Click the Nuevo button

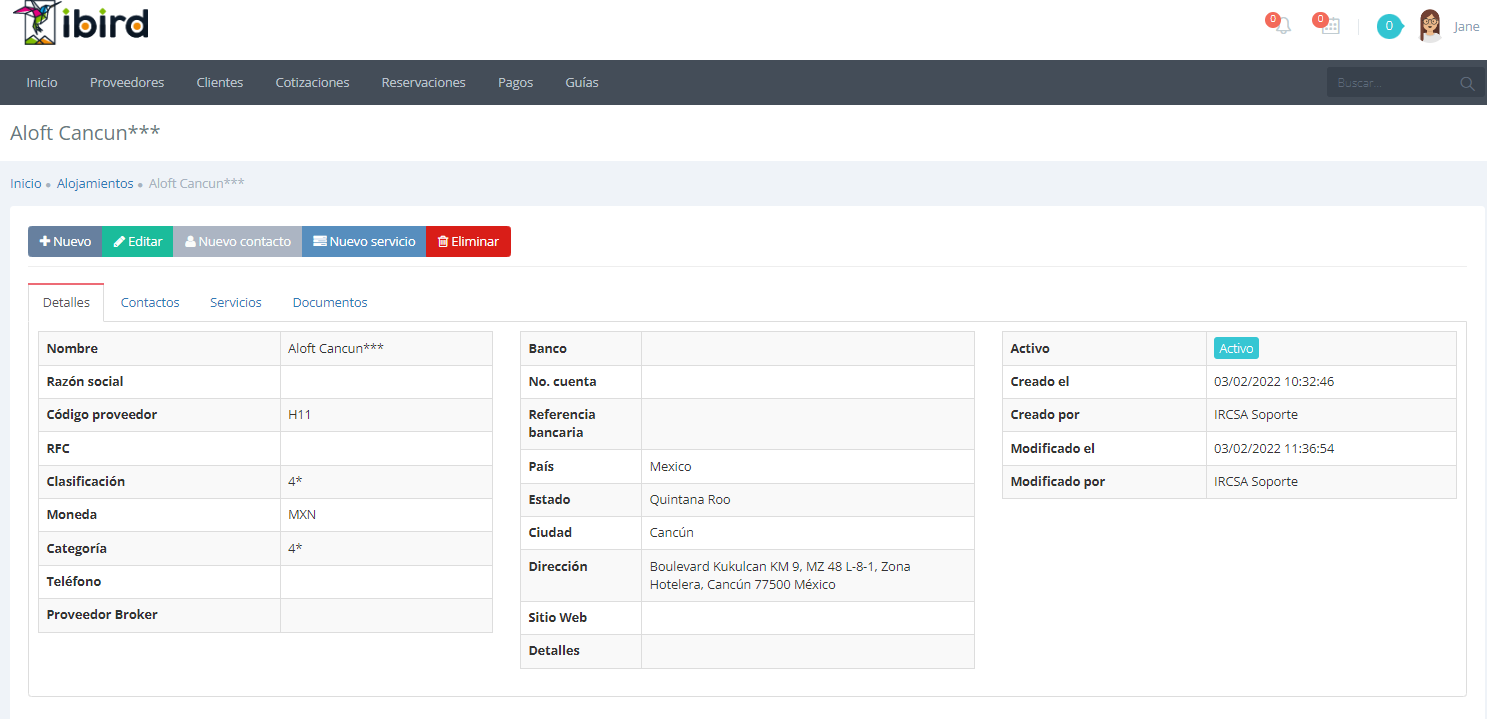(65, 241)
